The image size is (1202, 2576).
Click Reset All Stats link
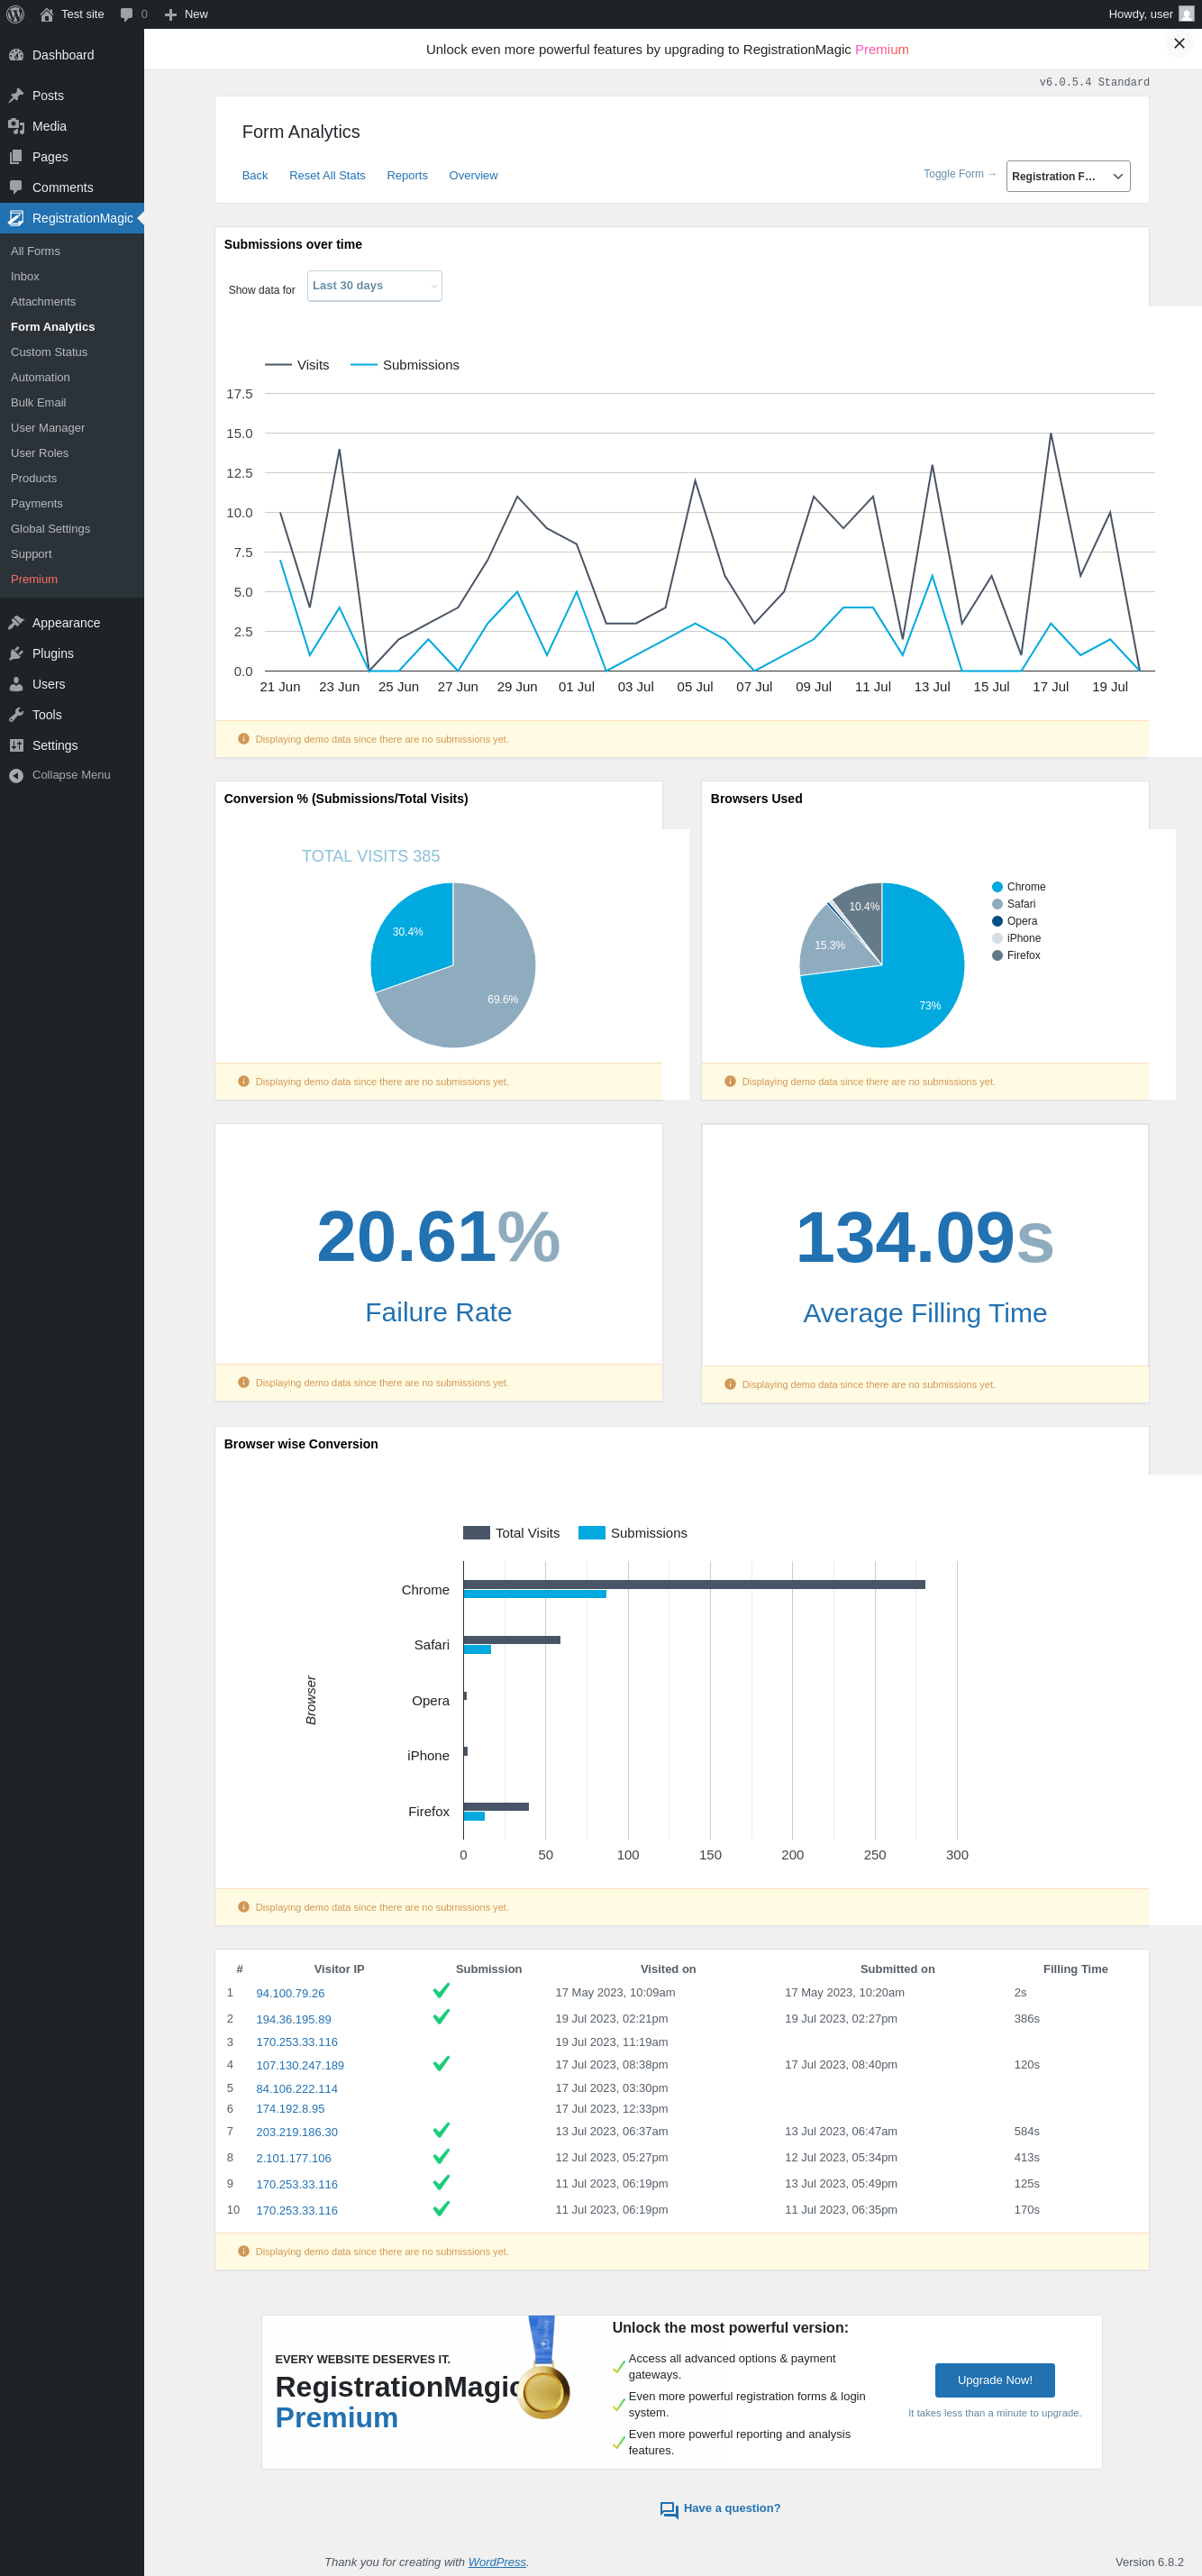coord(327,176)
